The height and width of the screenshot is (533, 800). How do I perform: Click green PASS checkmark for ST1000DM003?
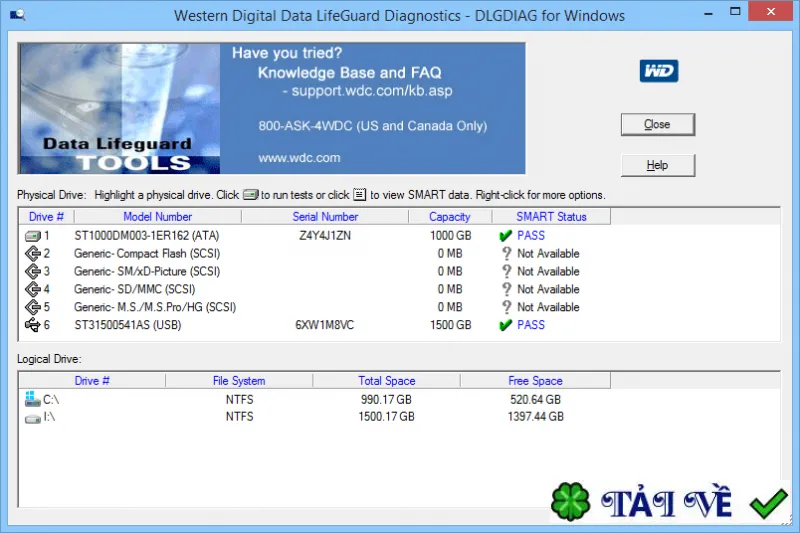click(x=505, y=236)
